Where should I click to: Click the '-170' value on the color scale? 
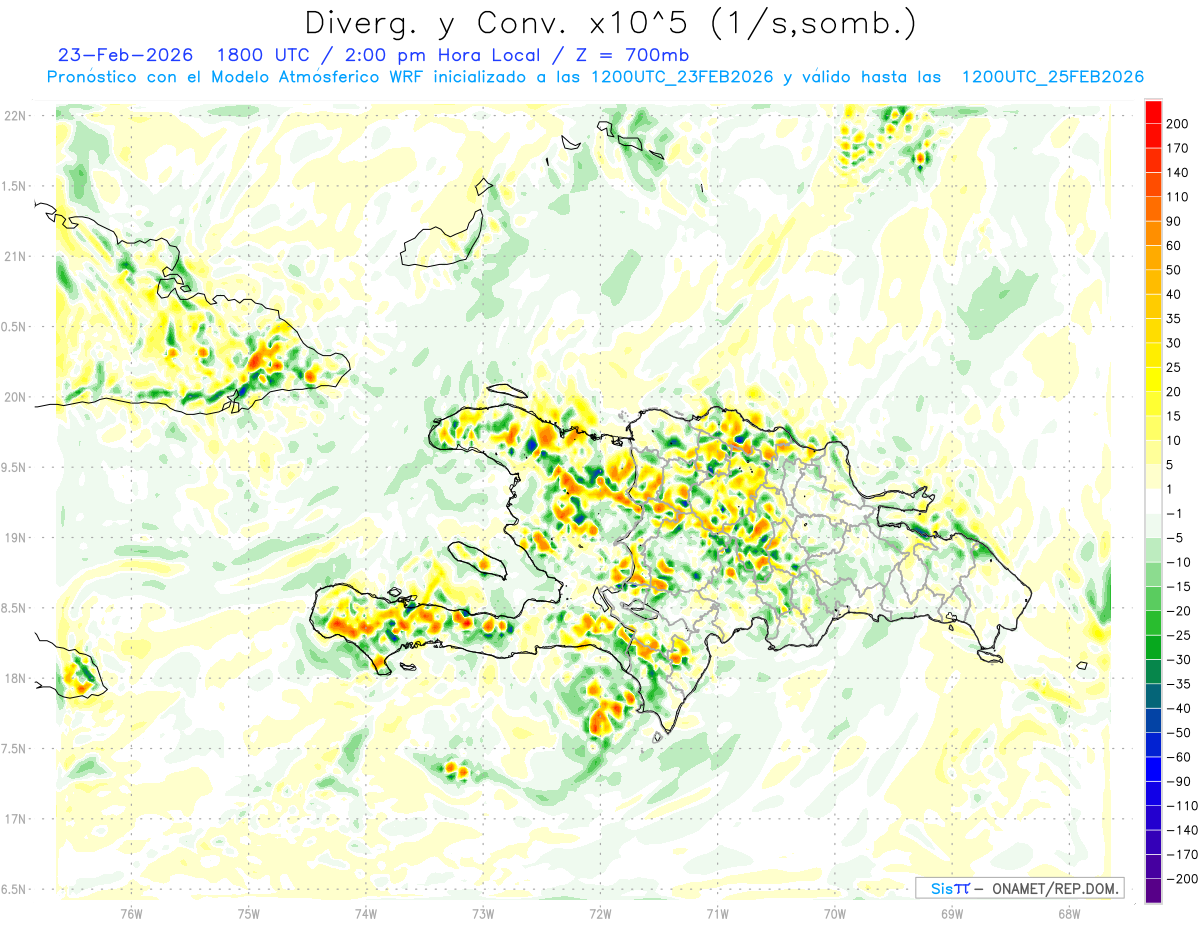pyautogui.click(x=1180, y=855)
